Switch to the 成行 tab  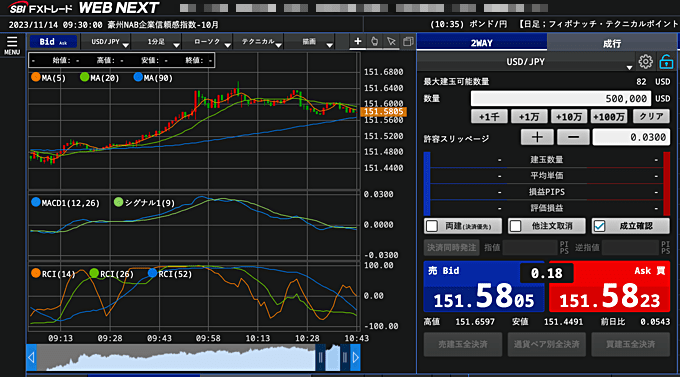coord(611,43)
